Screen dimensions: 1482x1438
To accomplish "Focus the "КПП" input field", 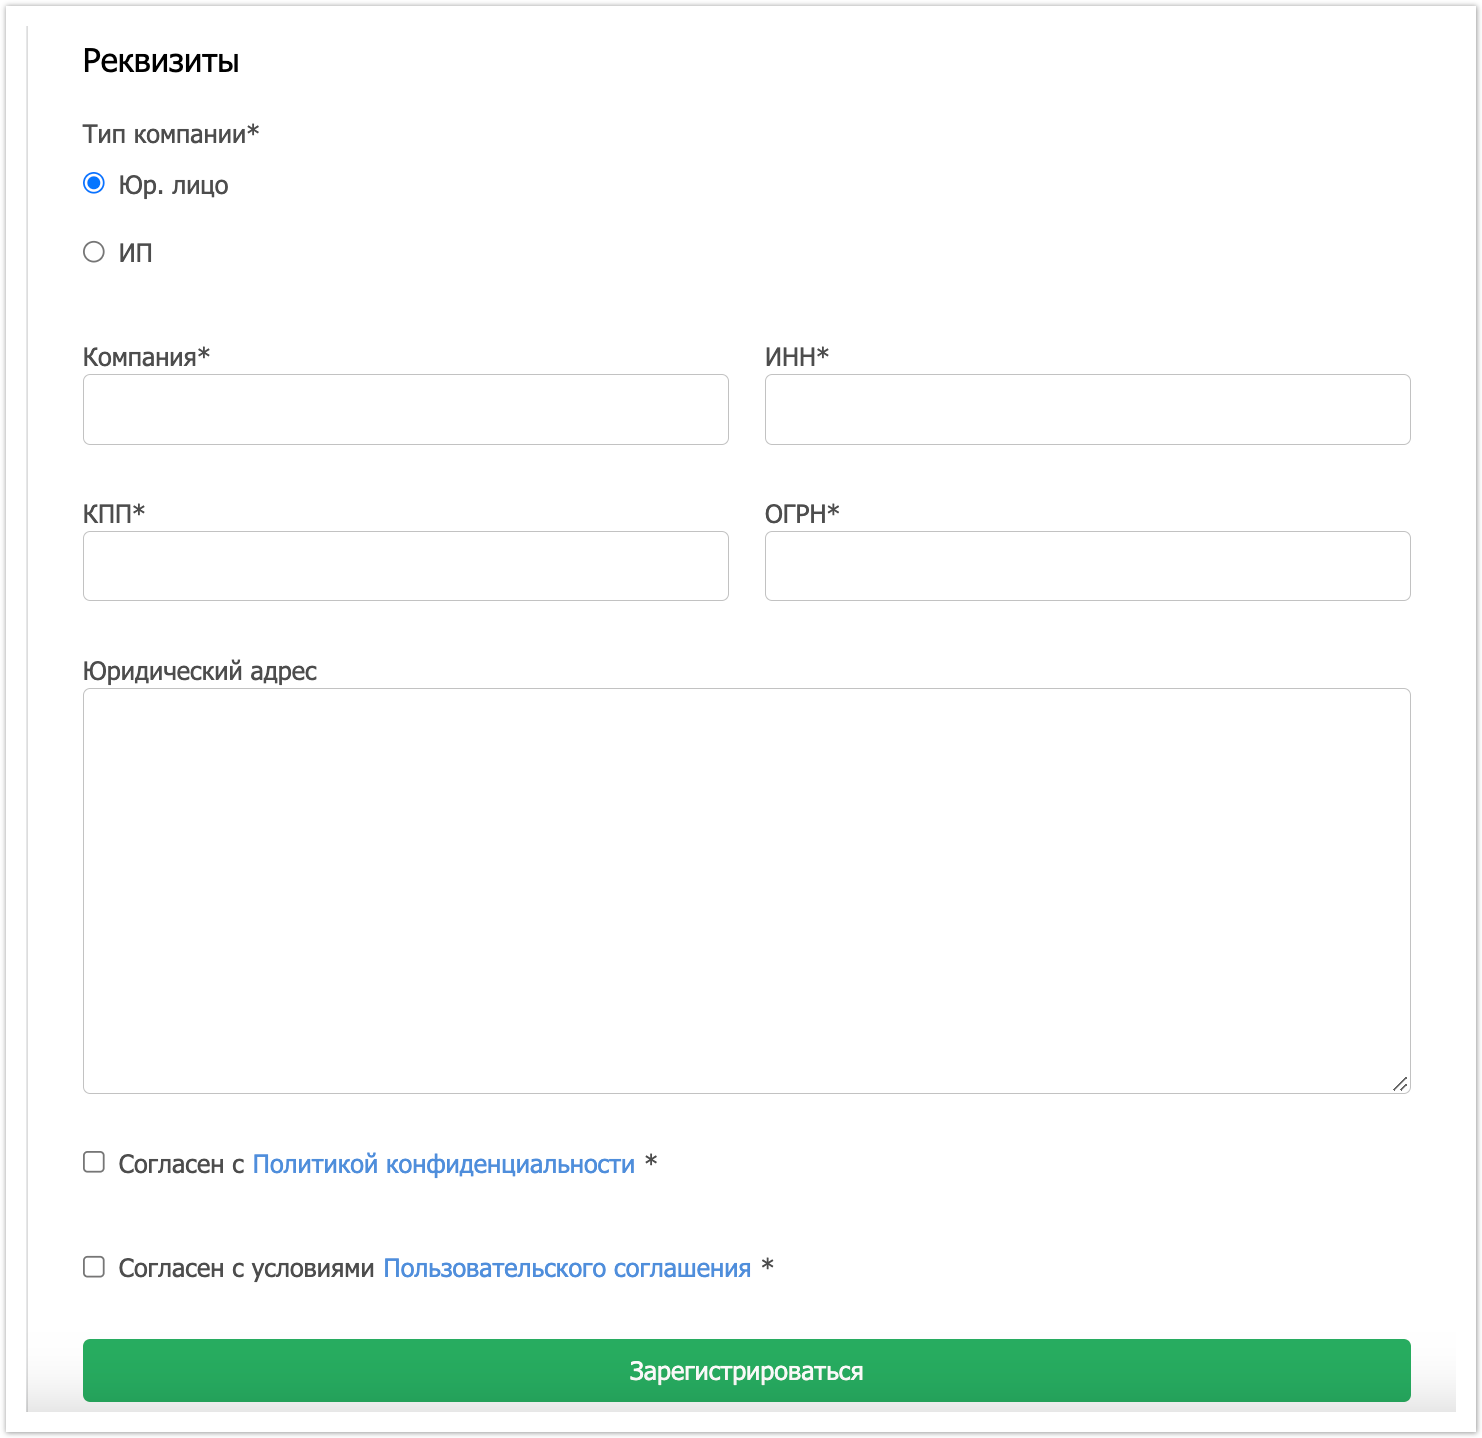I will [405, 566].
